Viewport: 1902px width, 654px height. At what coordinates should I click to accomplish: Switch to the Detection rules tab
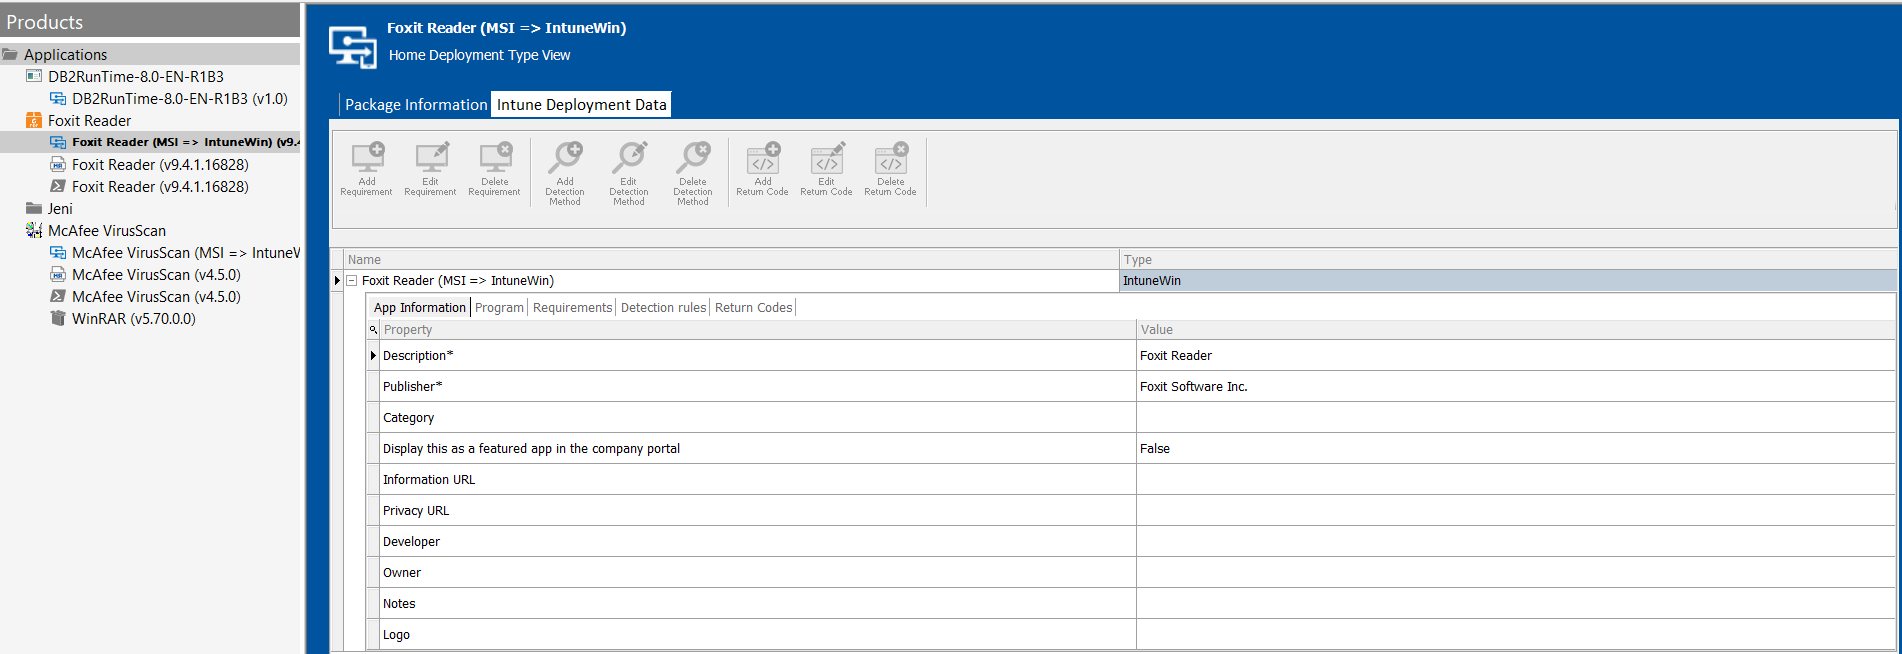coord(663,308)
